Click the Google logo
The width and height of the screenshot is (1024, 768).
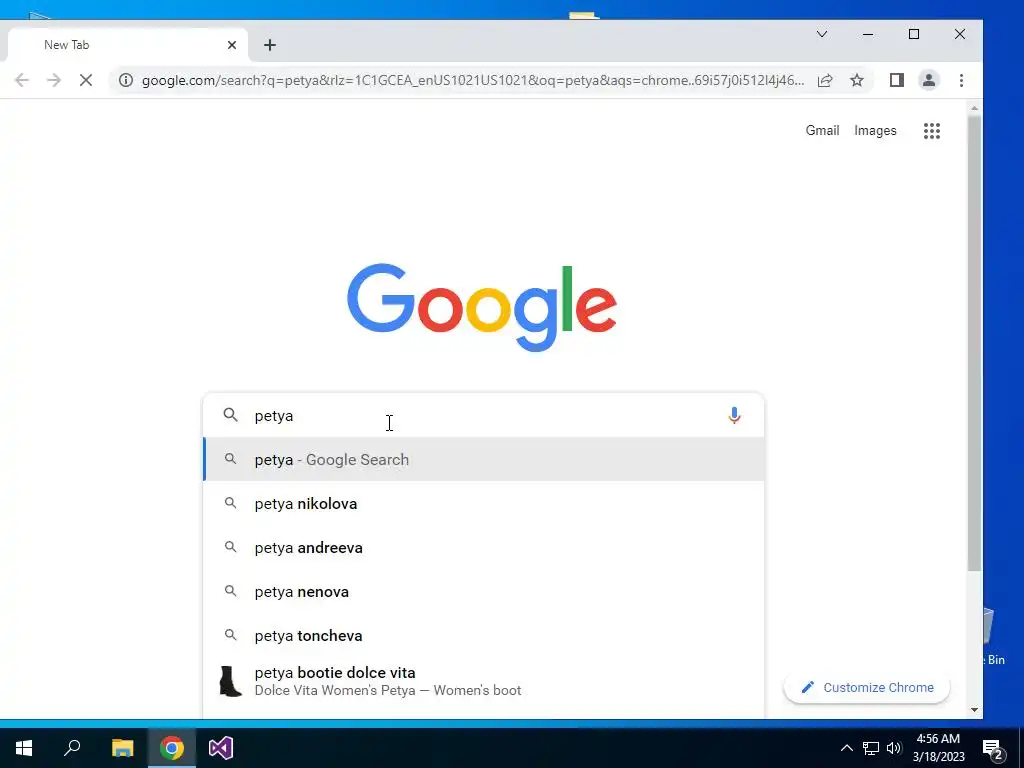point(482,307)
